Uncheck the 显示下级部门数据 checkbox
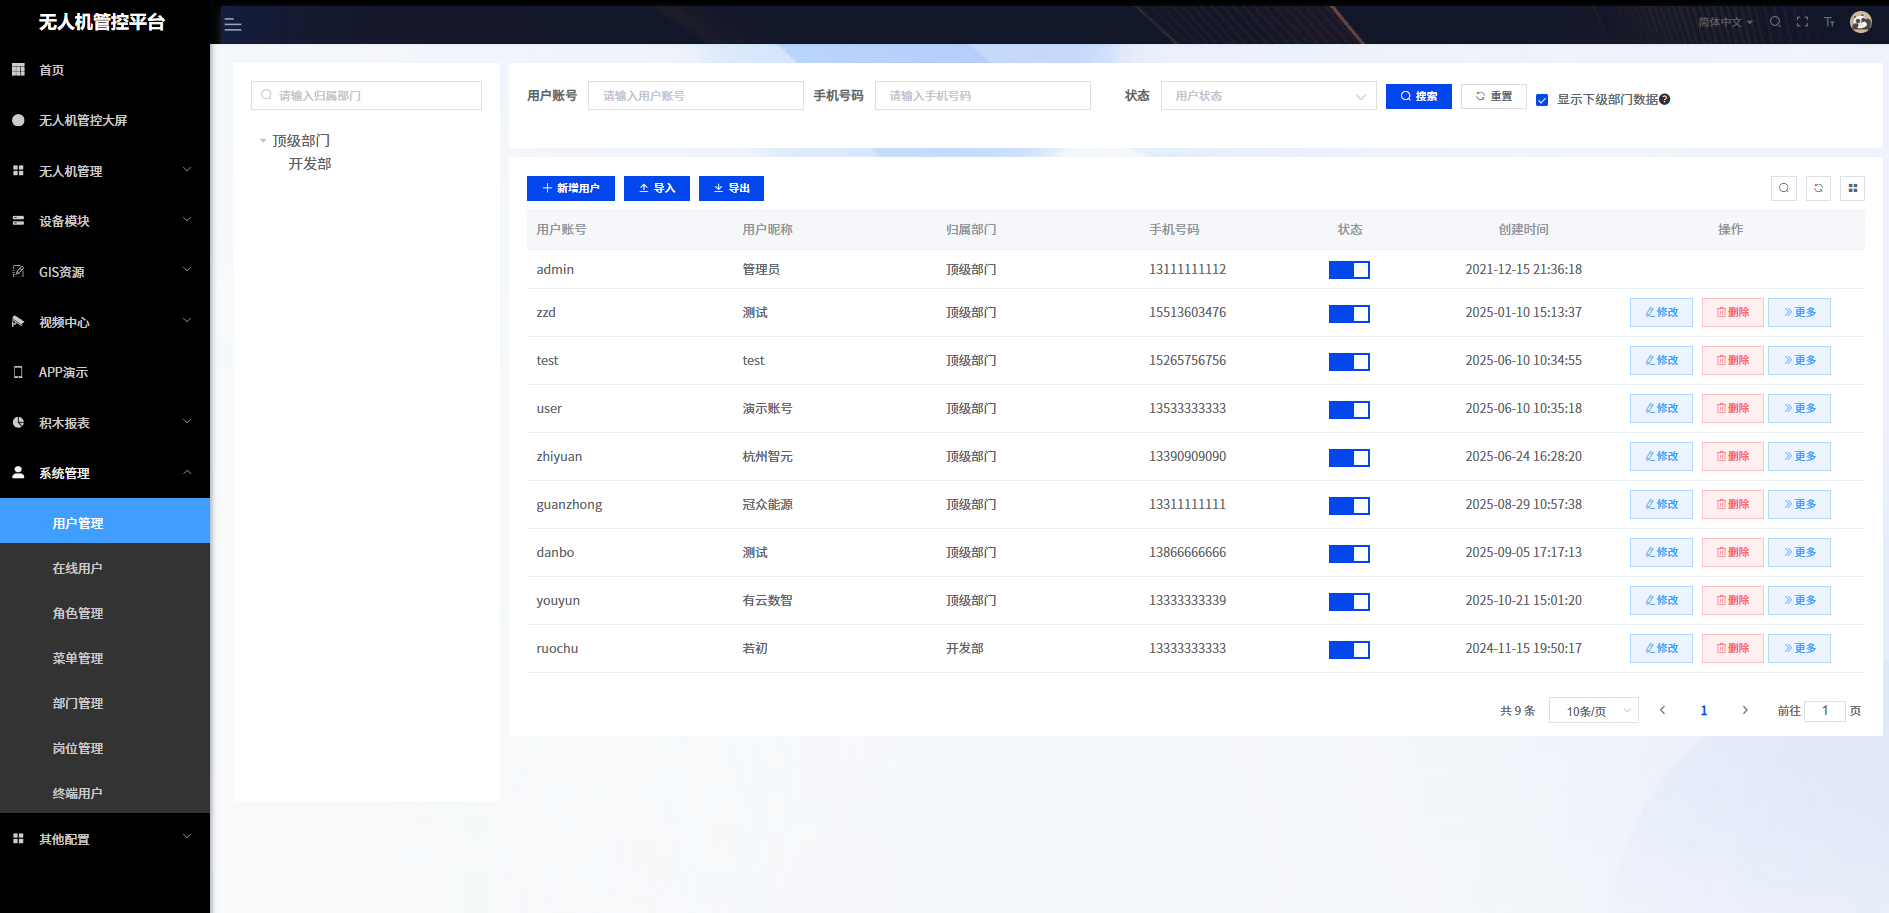Image resolution: width=1889 pixels, height=913 pixels. [1542, 100]
